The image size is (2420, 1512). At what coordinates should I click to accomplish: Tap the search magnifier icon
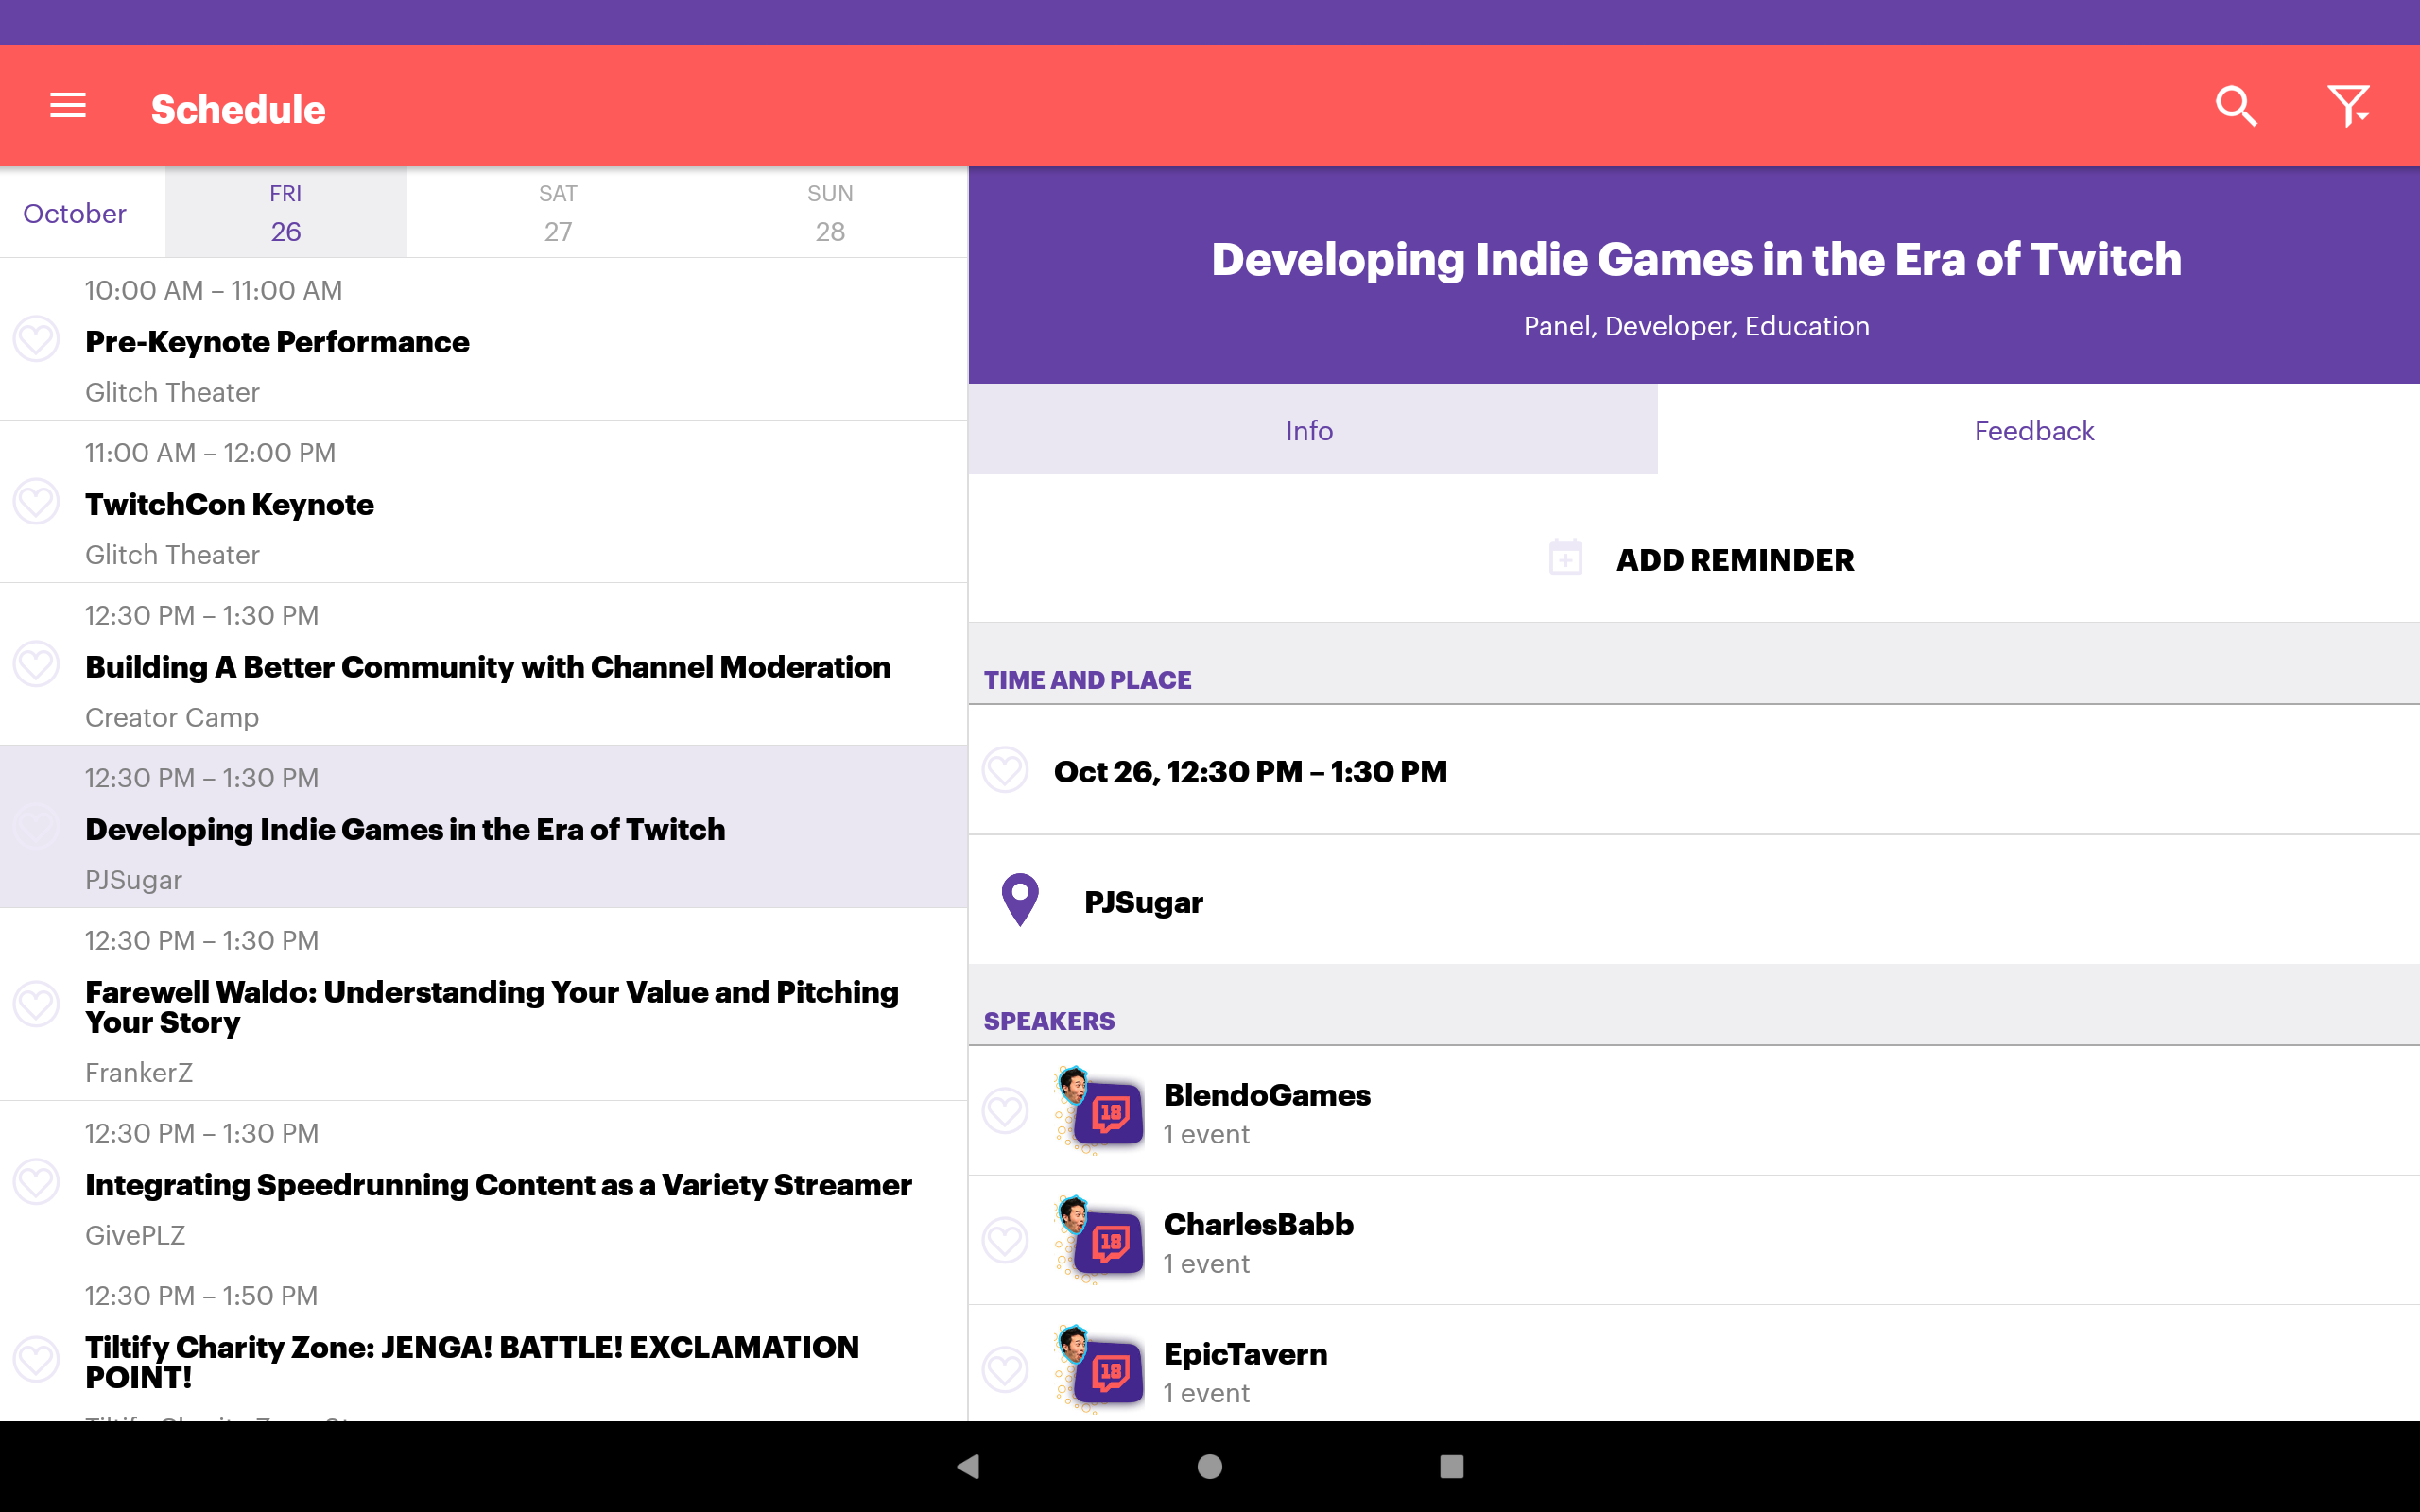tap(2236, 106)
